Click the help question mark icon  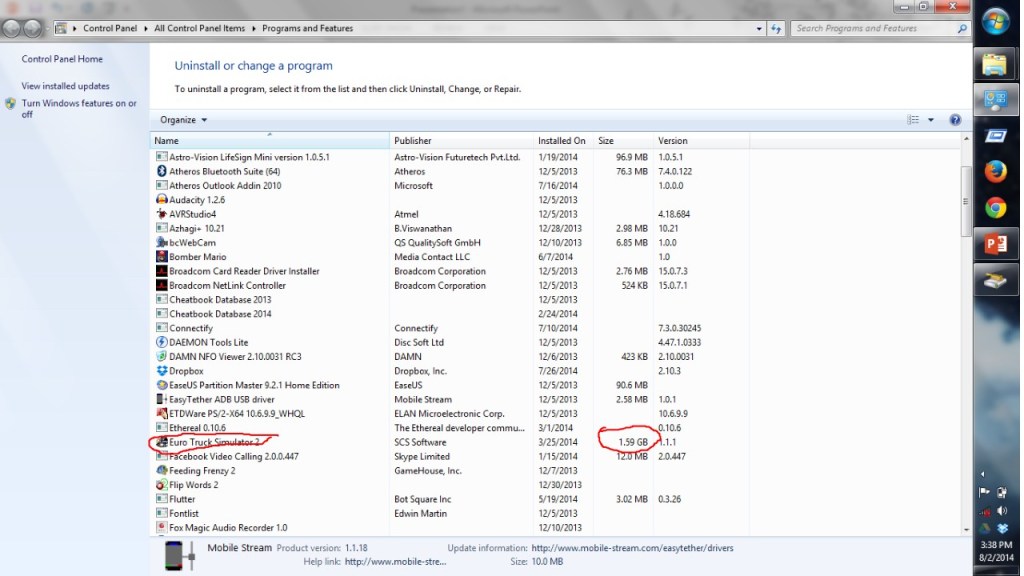954,120
